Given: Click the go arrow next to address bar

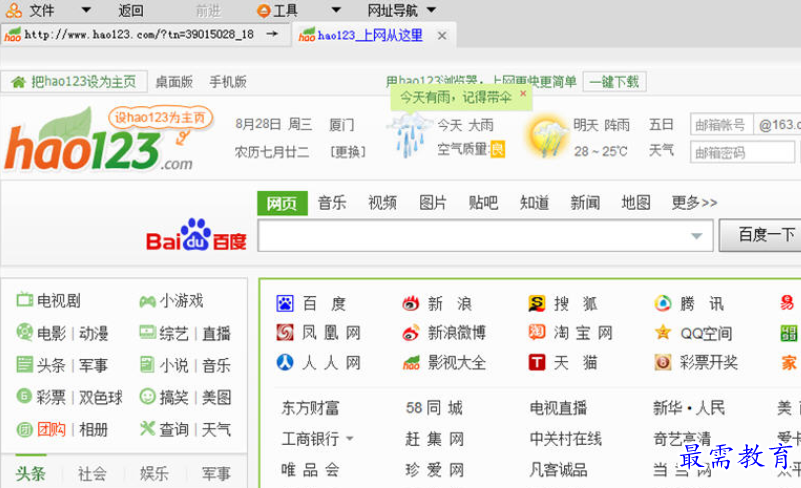Looking at the screenshot, I should pos(272,34).
